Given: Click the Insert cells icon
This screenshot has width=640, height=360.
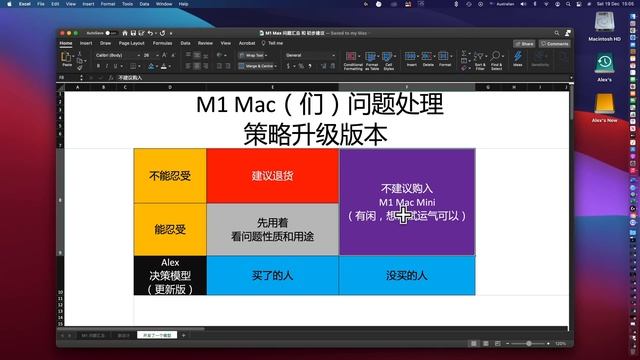Looking at the screenshot, I should coord(411,56).
